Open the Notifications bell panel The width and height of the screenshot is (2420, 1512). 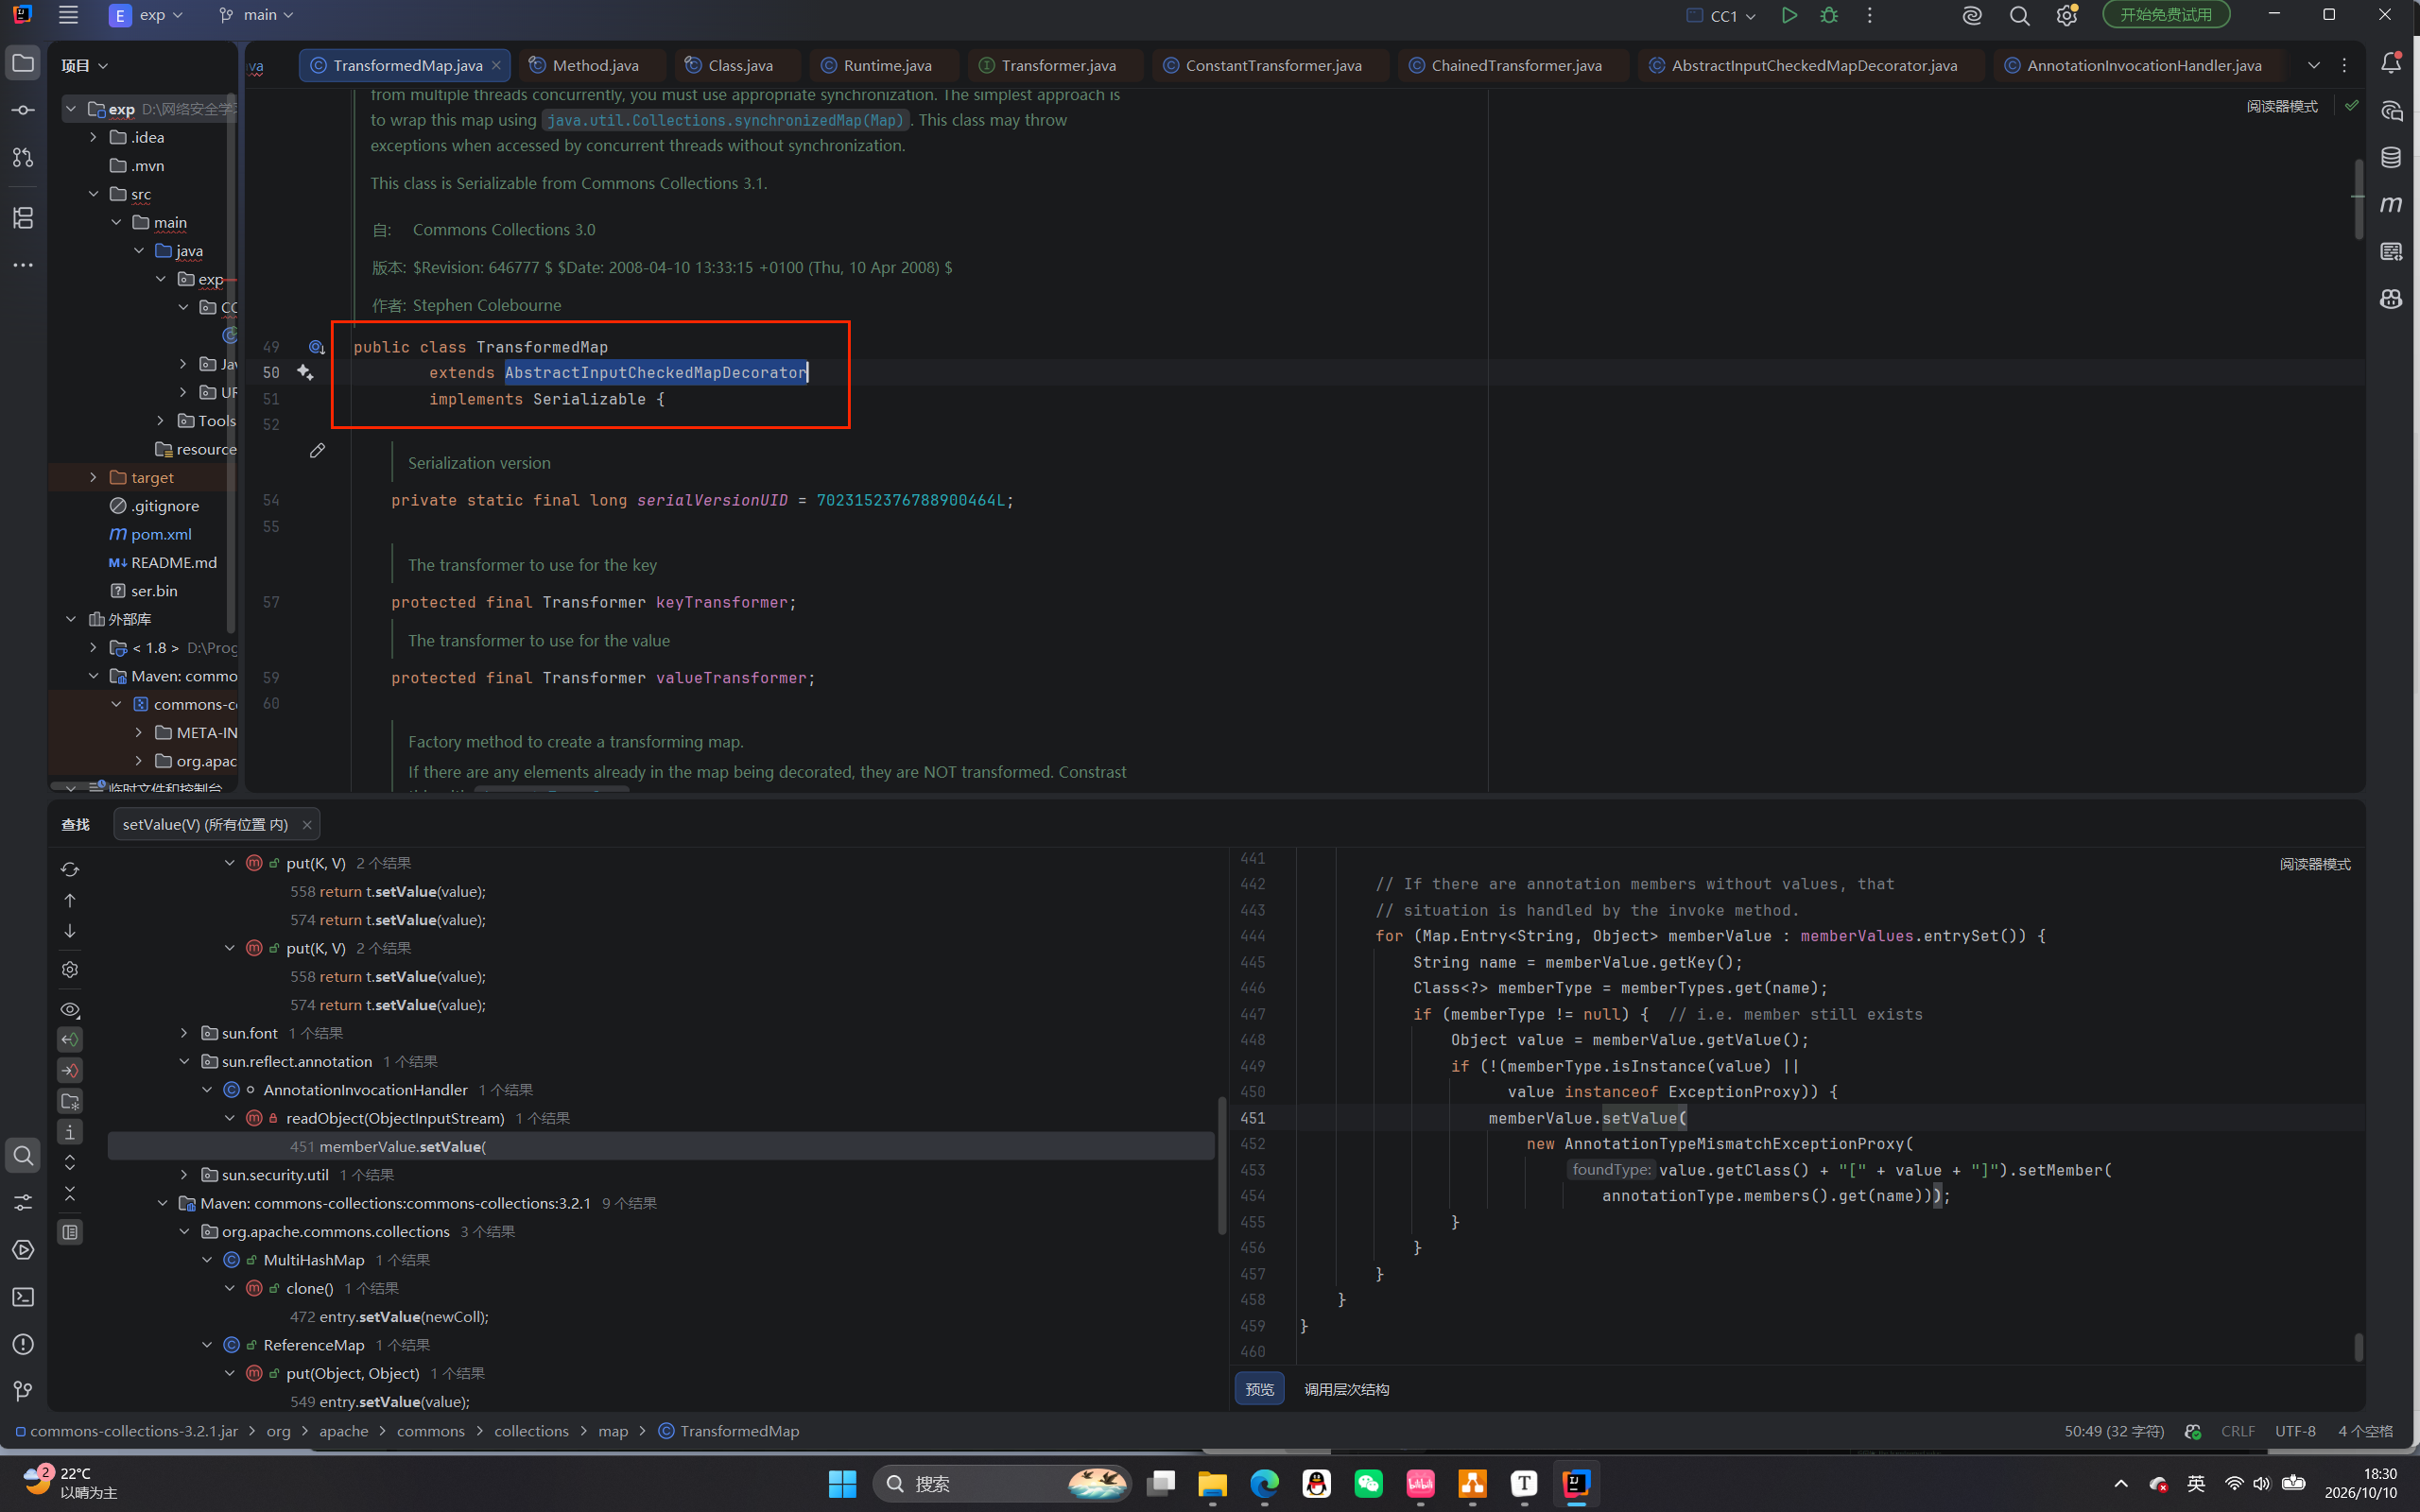click(2391, 63)
